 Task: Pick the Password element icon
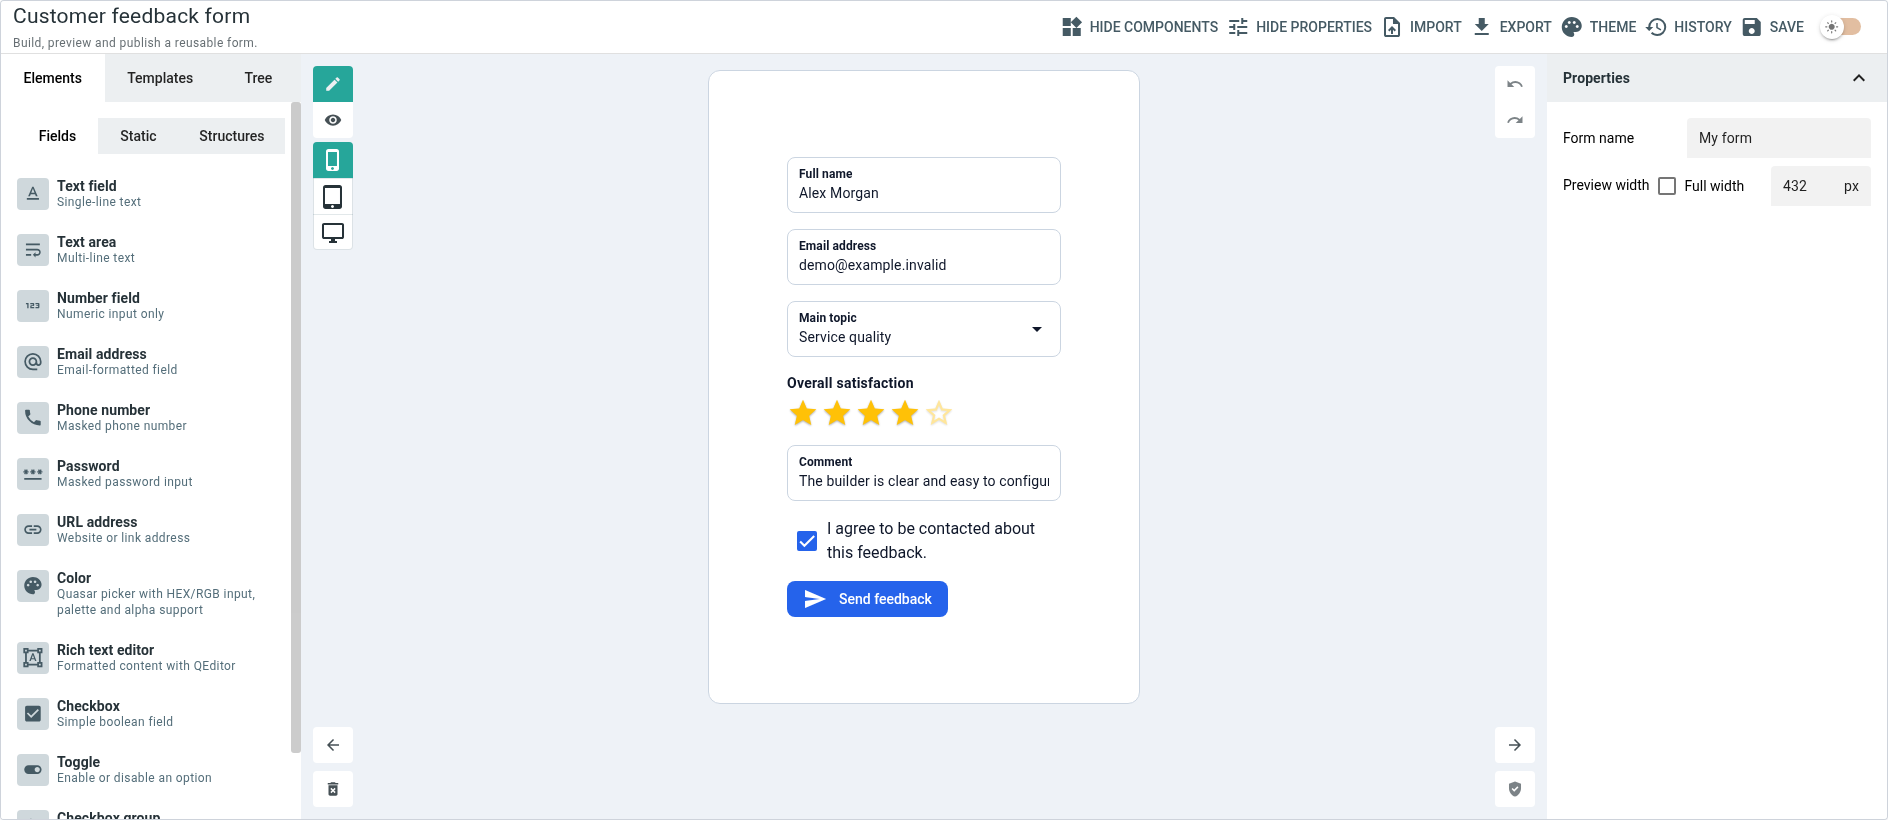point(33,474)
